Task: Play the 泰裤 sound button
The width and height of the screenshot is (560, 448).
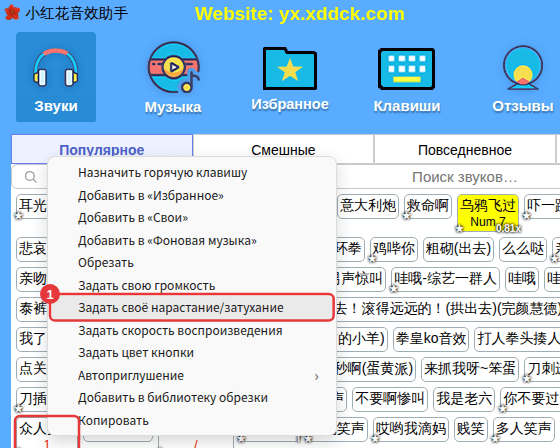Action: coord(32,309)
